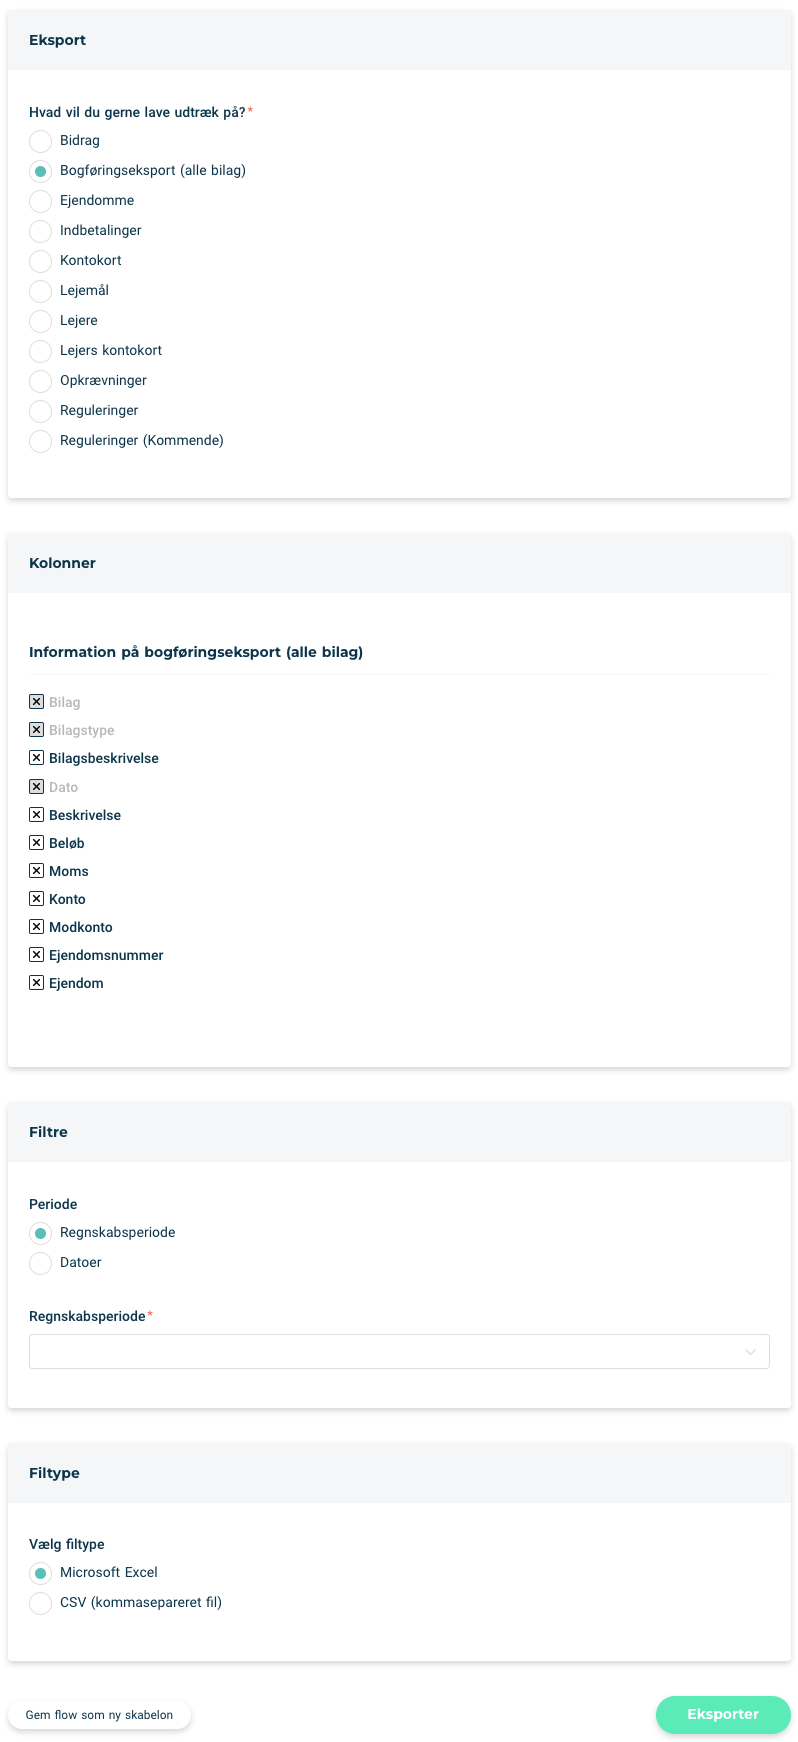Choose Lejers kontokort export option
Image resolution: width=798 pixels, height=1742 pixels.
pyautogui.click(x=40, y=351)
